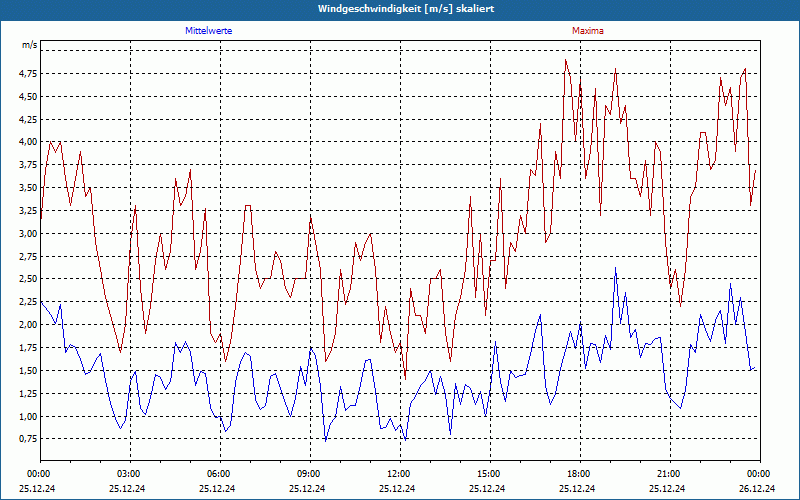Select the 2,50 y-axis value
The image size is (800, 500).
29,279
